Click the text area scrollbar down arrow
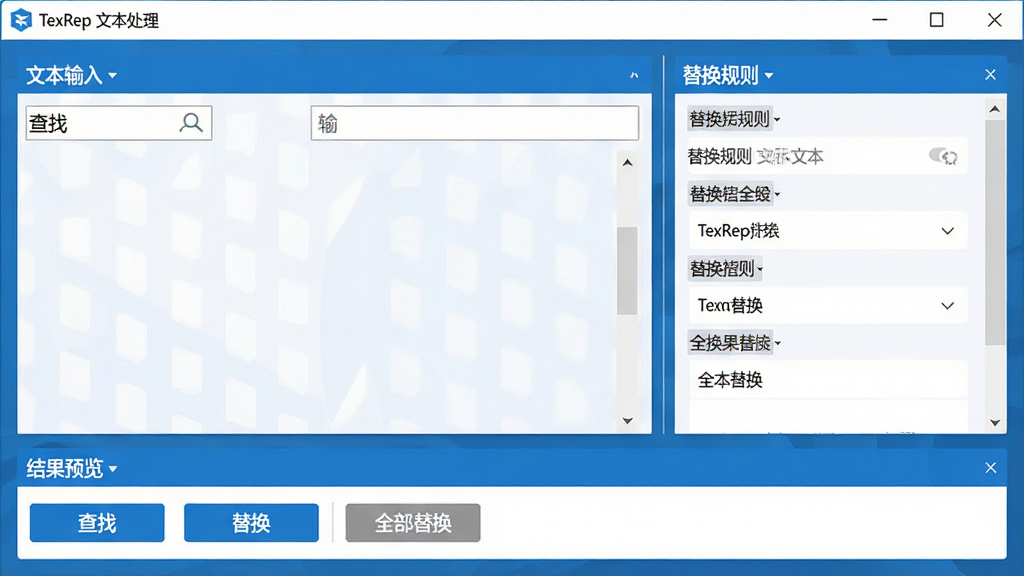 pos(627,421)
